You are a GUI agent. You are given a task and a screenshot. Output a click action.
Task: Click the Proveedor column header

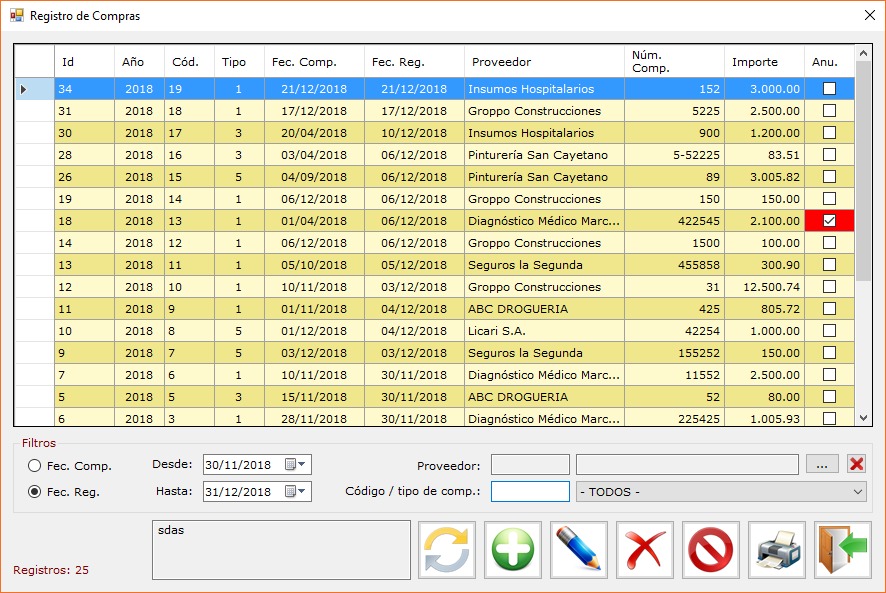pos(545,62)
